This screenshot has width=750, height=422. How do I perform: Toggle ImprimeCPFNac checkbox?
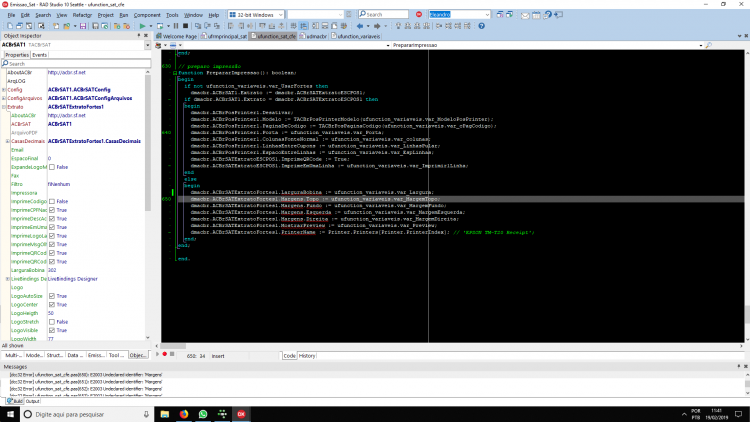click(x=52, y=210)
